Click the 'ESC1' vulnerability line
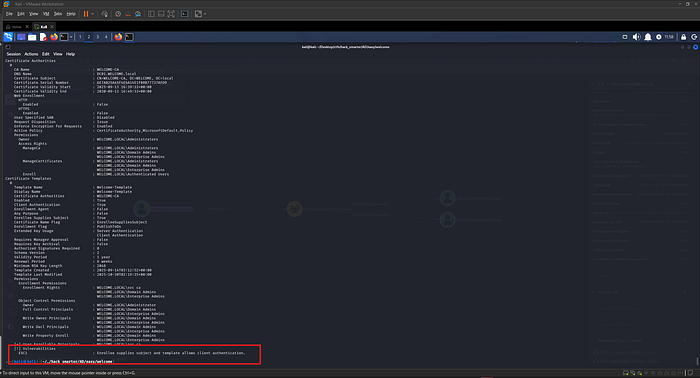Viewport: 700px width, 378px height. (x=131, y=353)
